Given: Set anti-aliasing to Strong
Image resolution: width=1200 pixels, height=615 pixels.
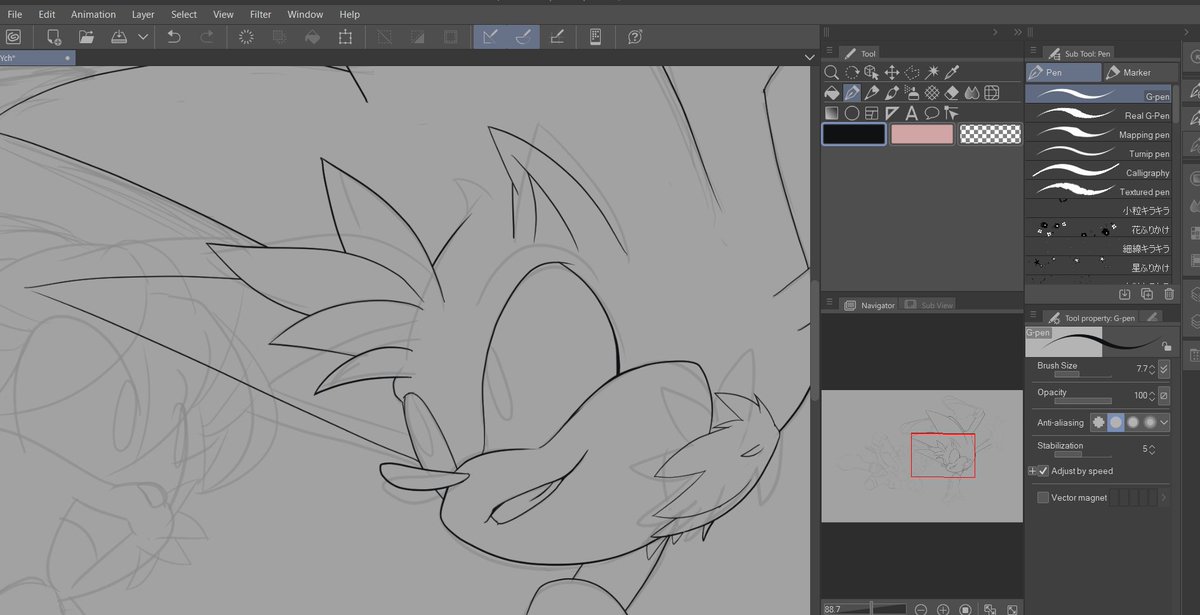Looking at the screenshot, I should click(x=1150, y=423).
